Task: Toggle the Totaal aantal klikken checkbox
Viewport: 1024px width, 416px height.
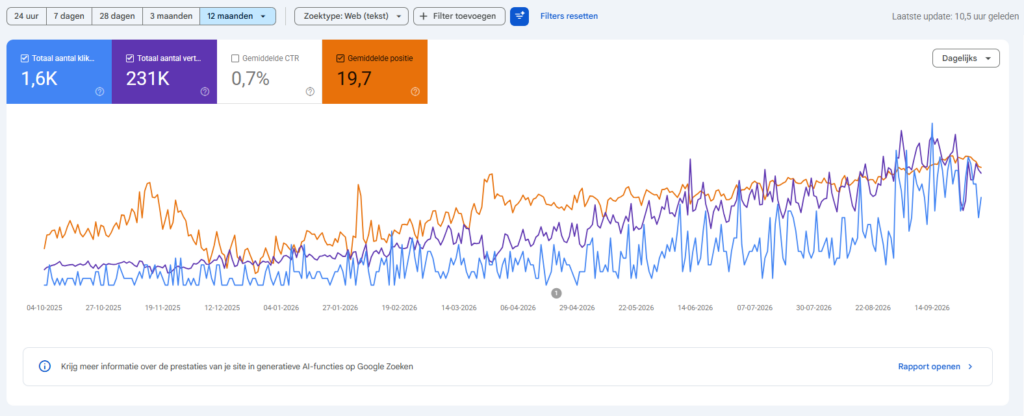Action: [25, 58]
